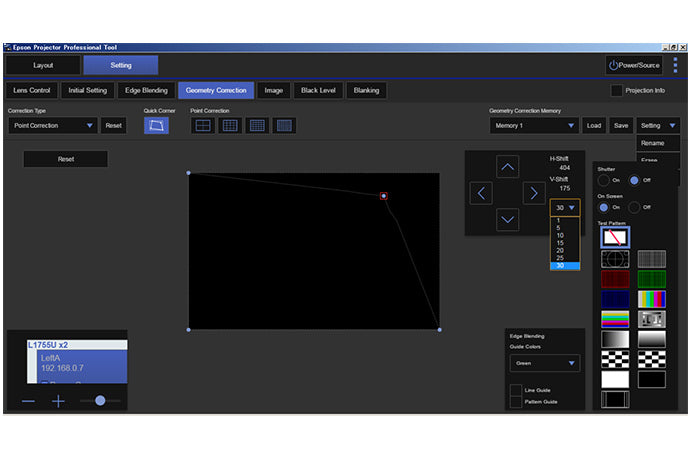Enable the Pattern Guide checkbox
The height and width of the screenshot is (460, 690).
coord(515,401)
